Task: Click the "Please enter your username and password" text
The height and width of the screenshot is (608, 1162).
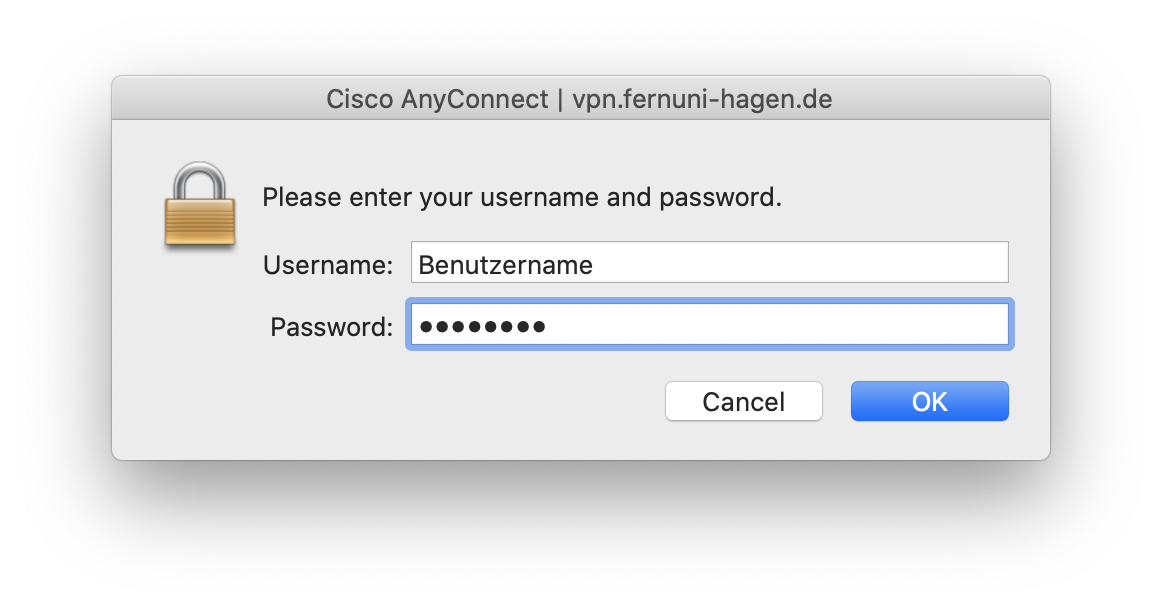Action: 521,197
